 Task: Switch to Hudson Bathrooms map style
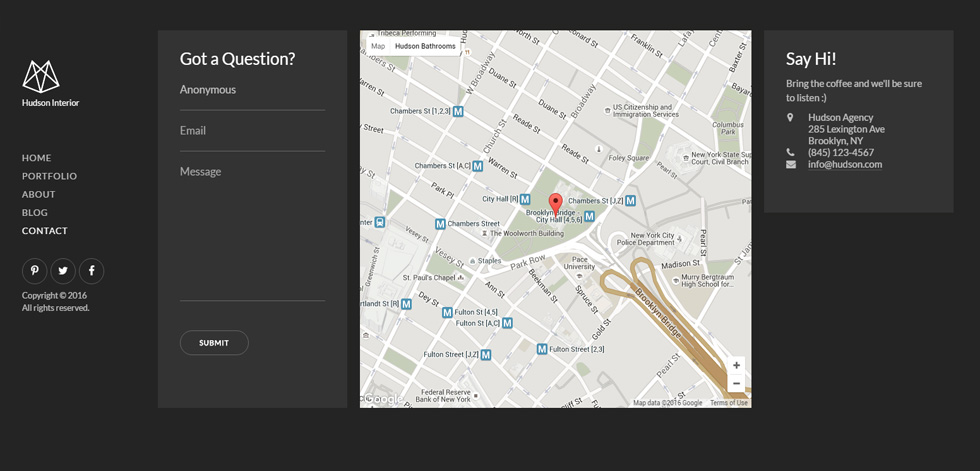pos(425,46)
